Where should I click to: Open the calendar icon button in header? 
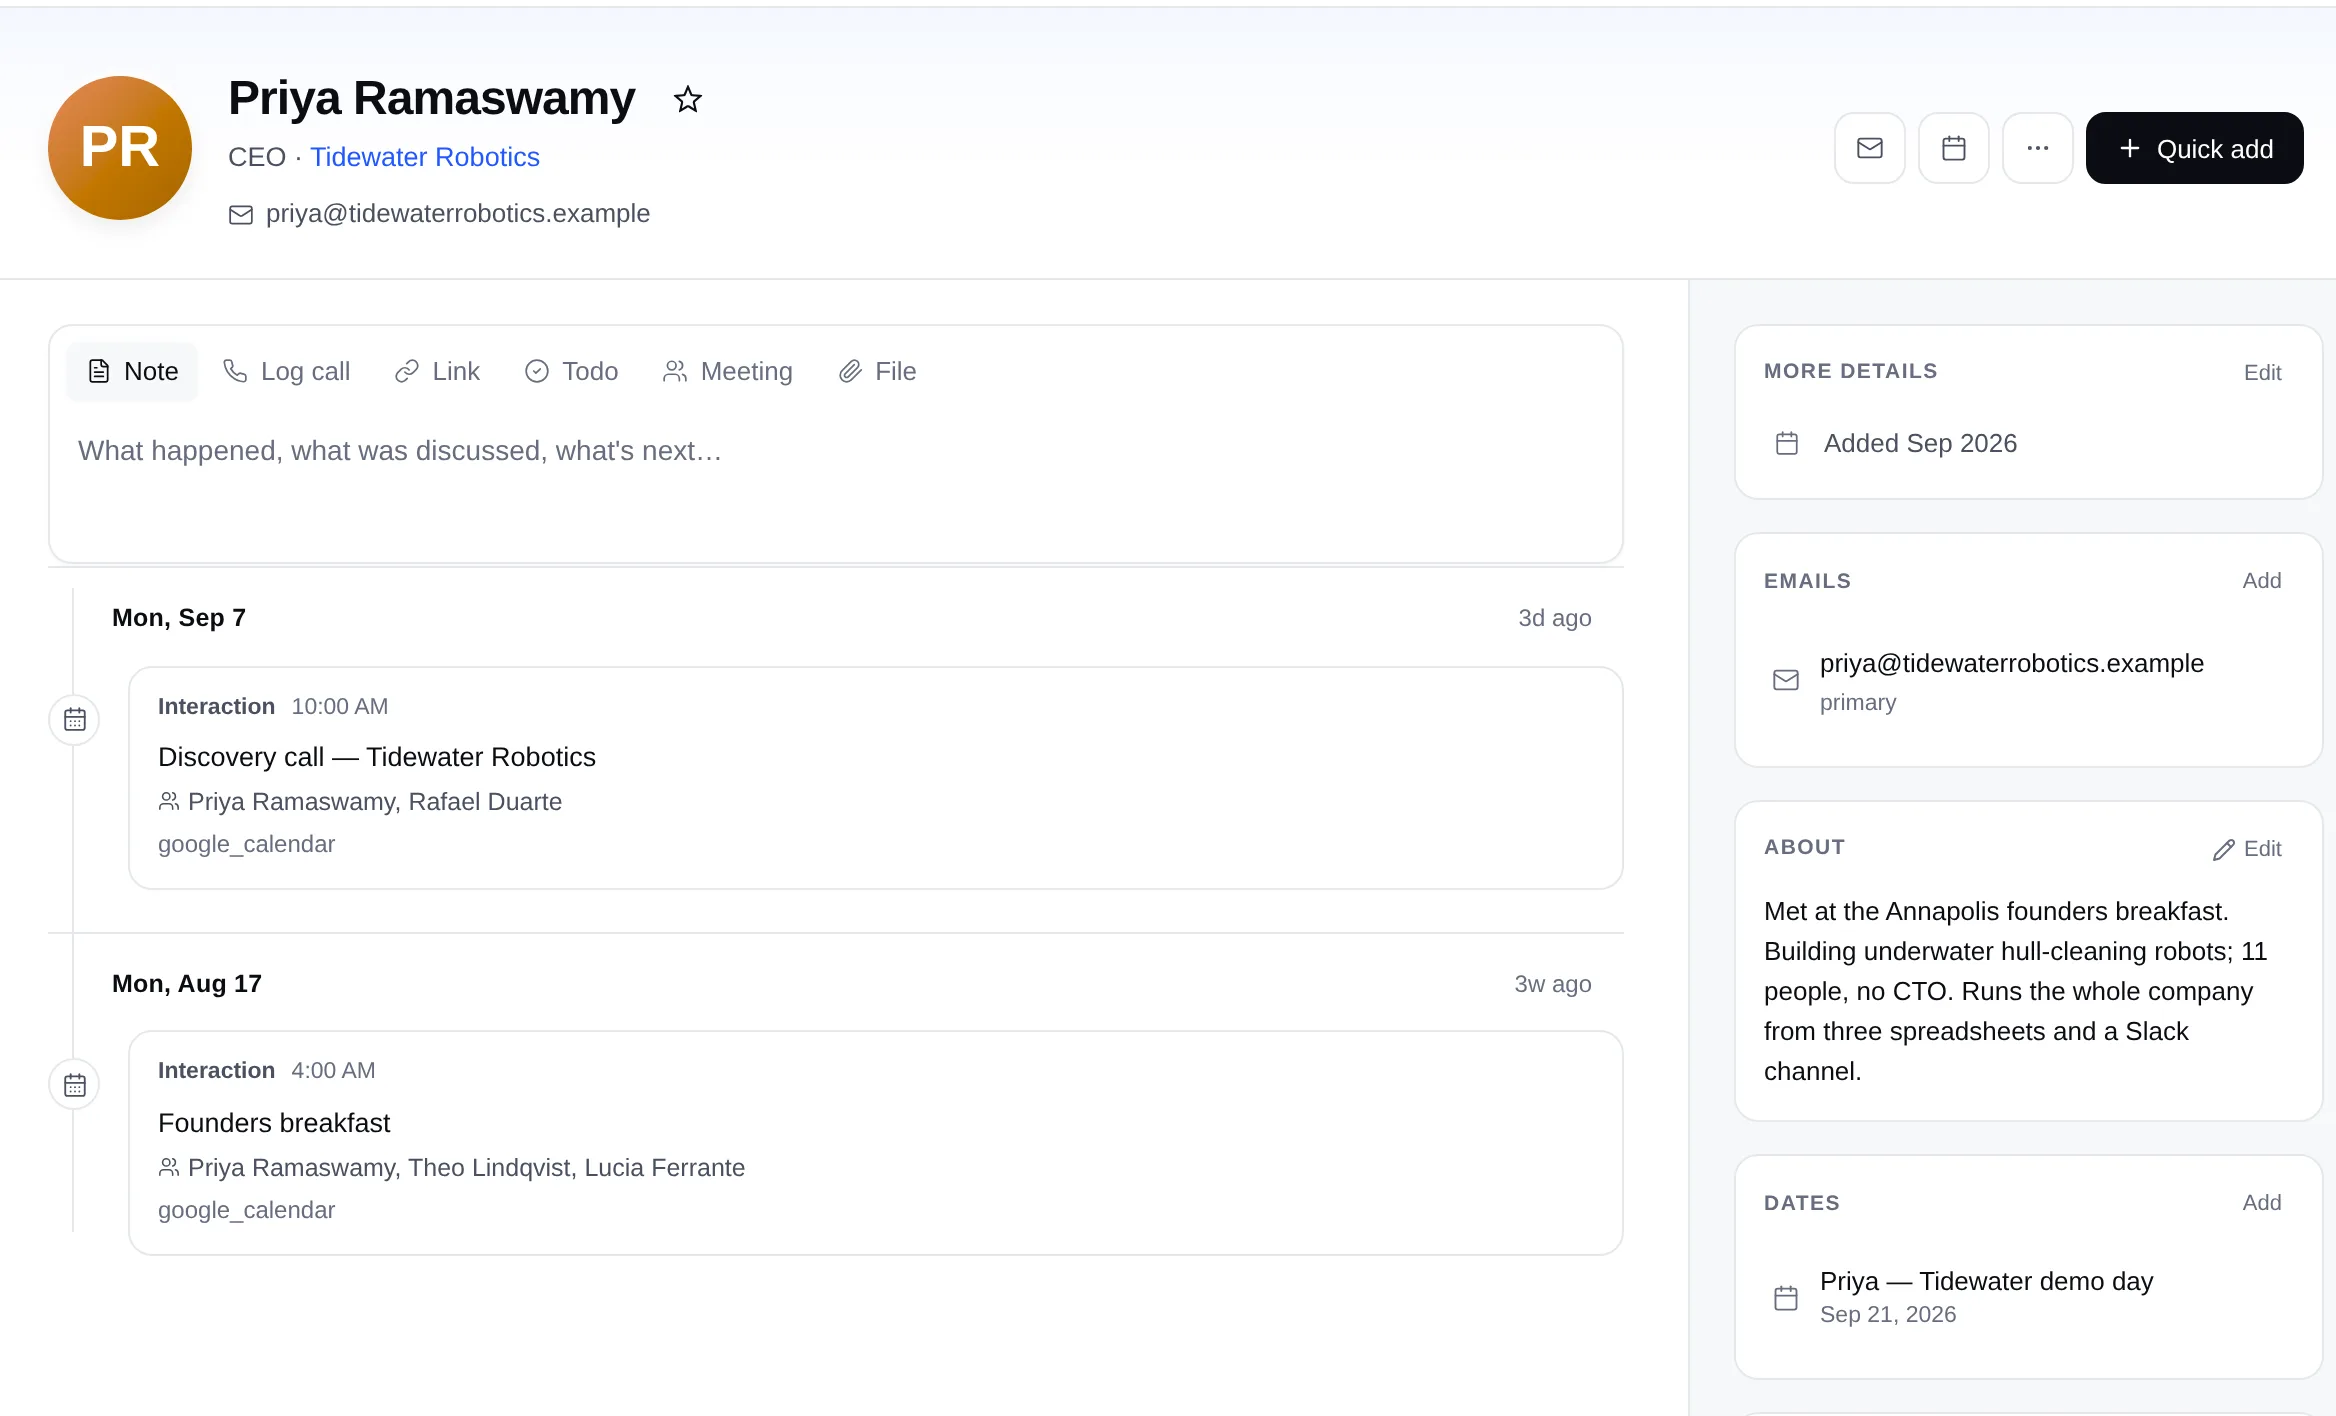pos(1953,148)
